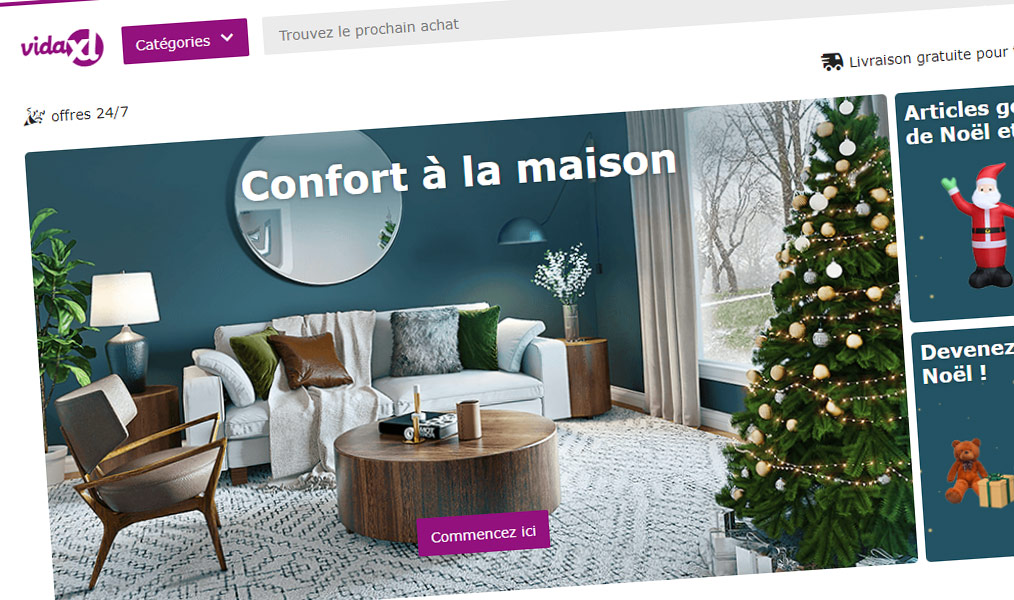Click the table lamp in banner image
Viewport: 1014px width, 600px height.
[125, 330]
